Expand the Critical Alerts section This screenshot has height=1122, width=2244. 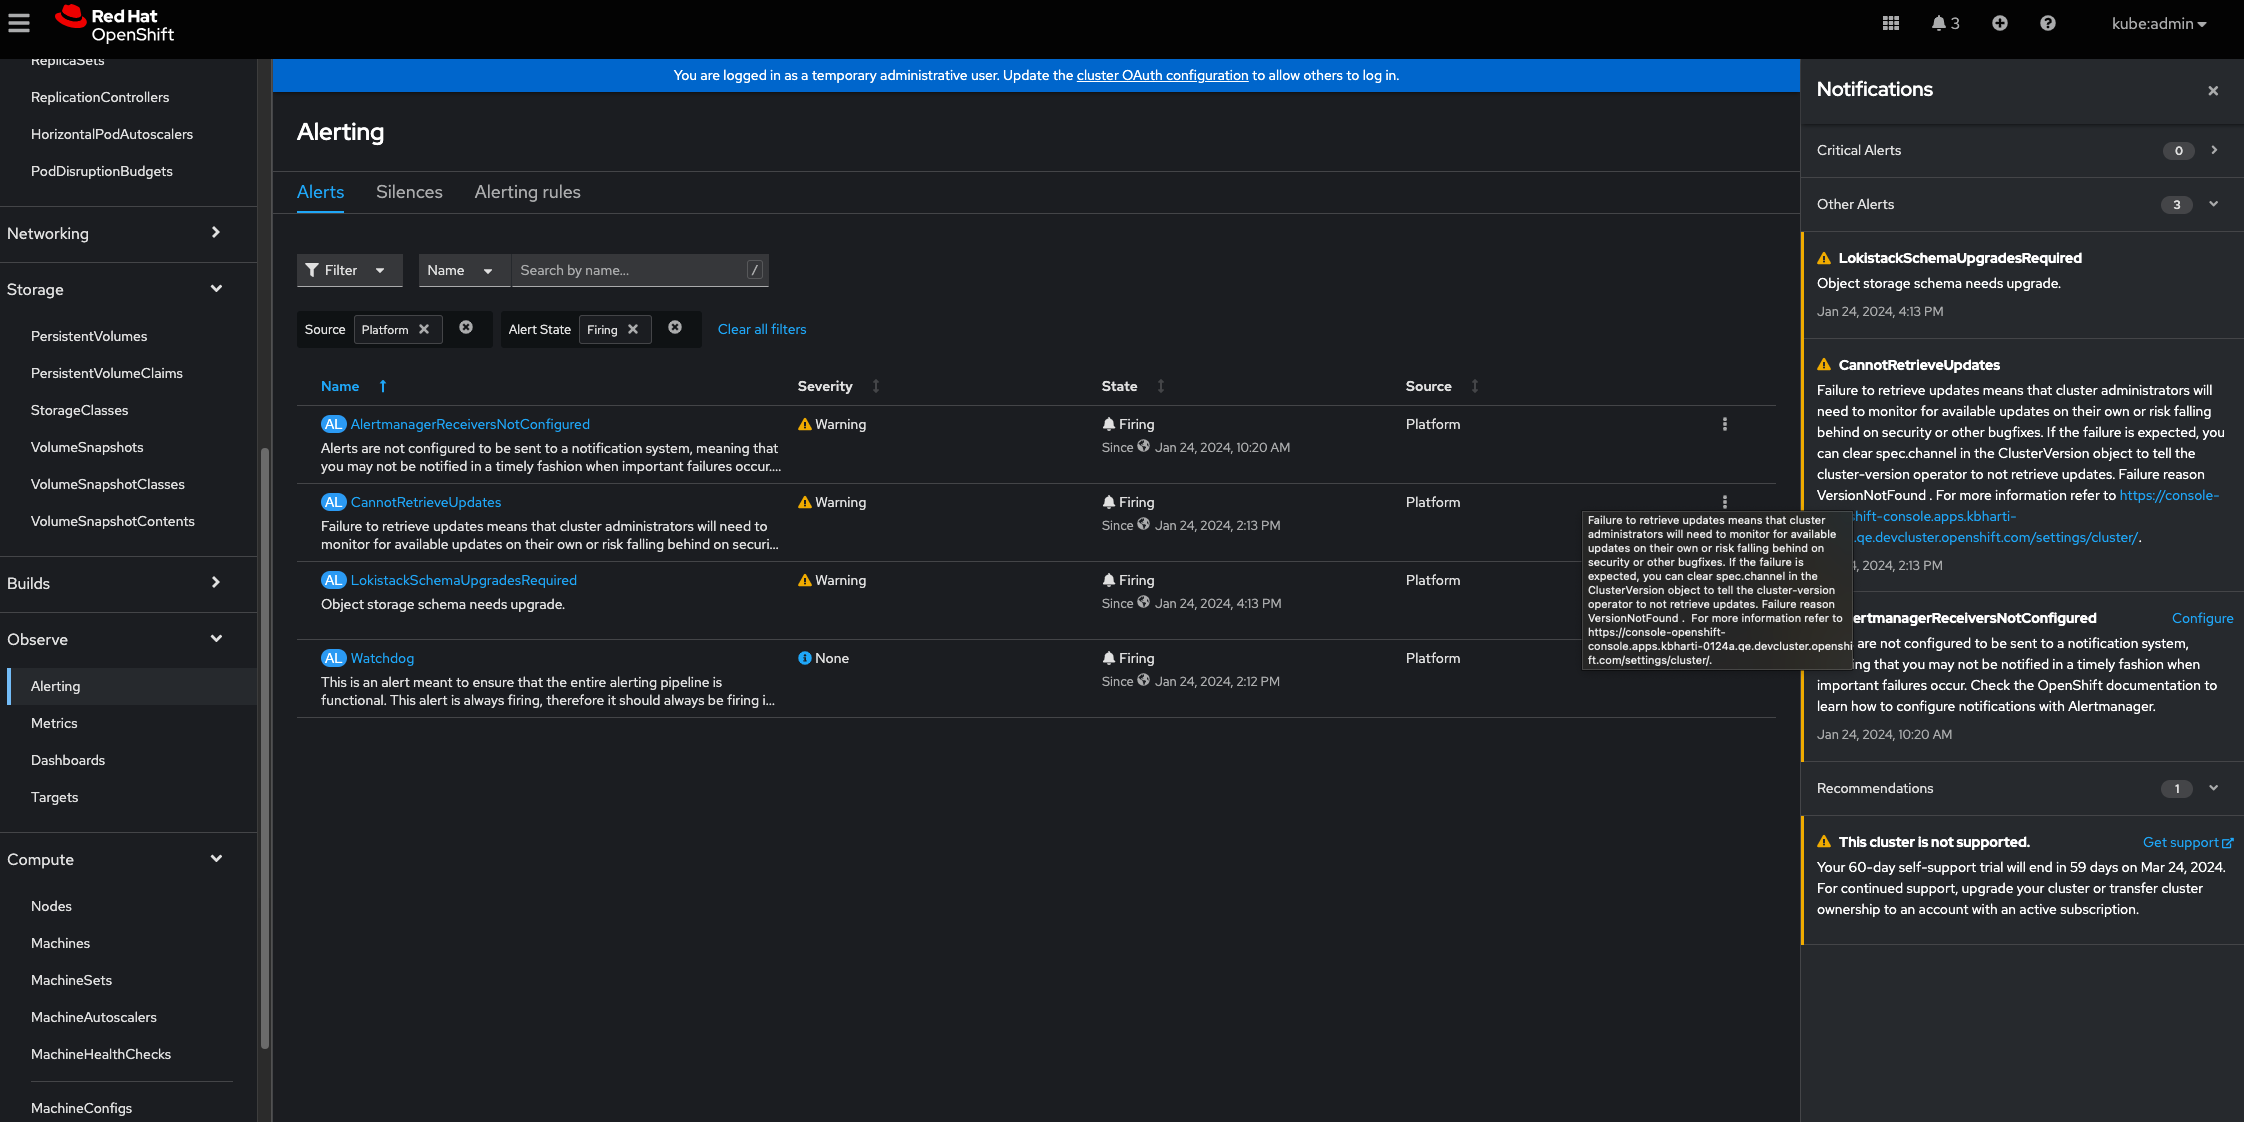click(x=2213, y=150)
